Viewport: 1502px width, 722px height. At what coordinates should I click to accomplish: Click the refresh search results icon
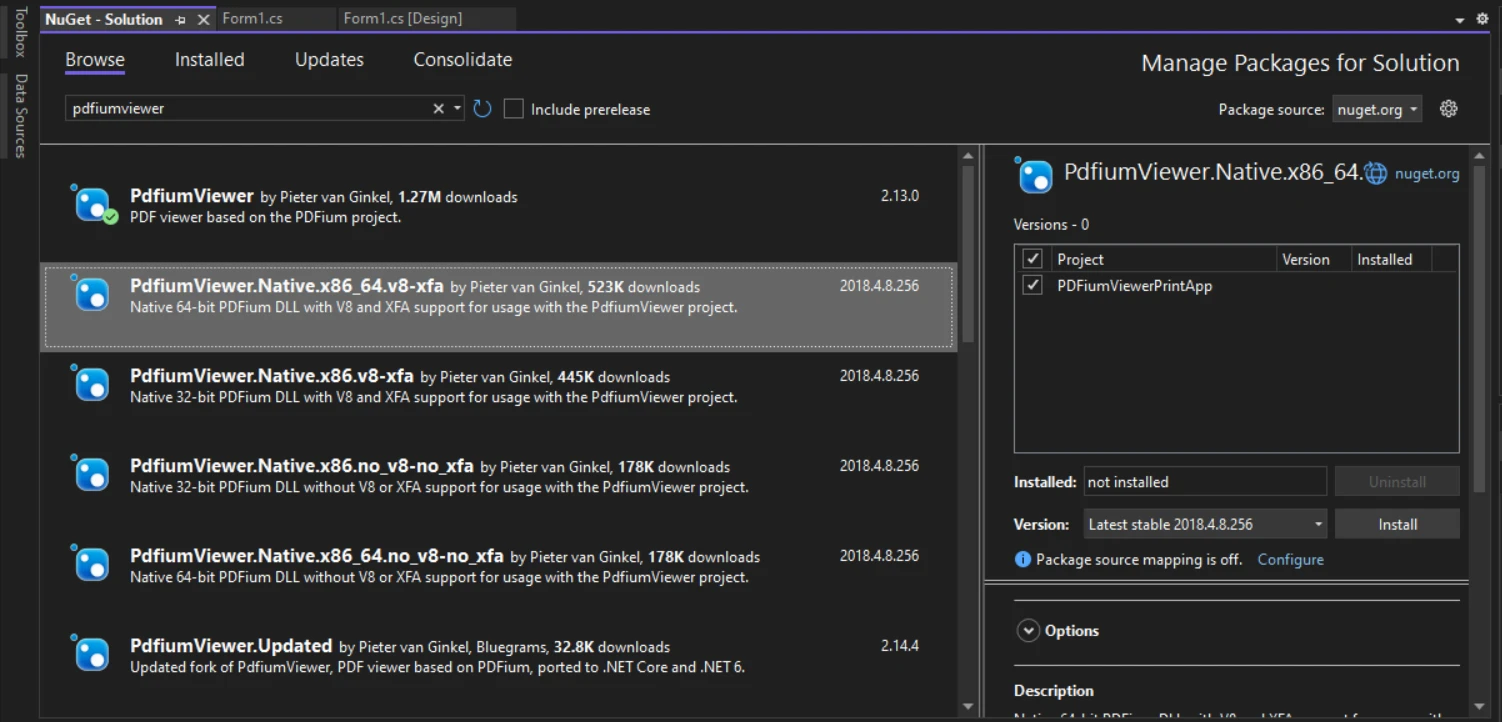coord(482,109)
